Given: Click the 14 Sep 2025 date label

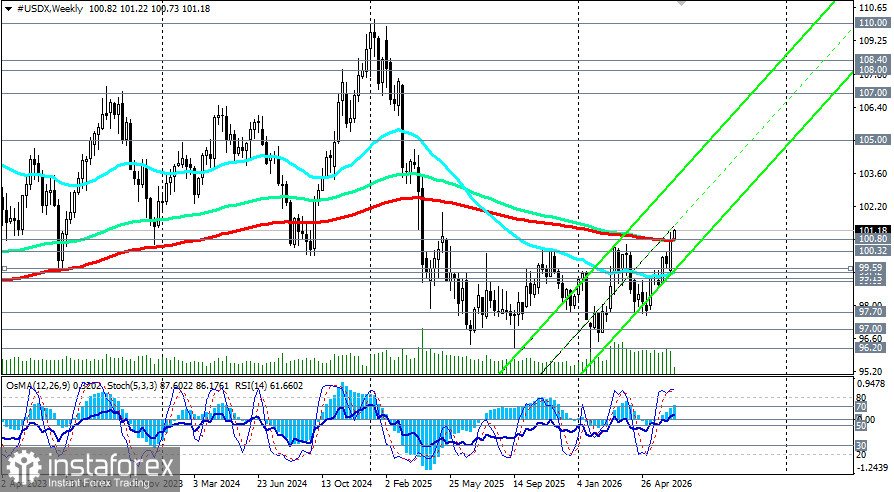Looking at the screenshot, I should click(x=539, y=483).
